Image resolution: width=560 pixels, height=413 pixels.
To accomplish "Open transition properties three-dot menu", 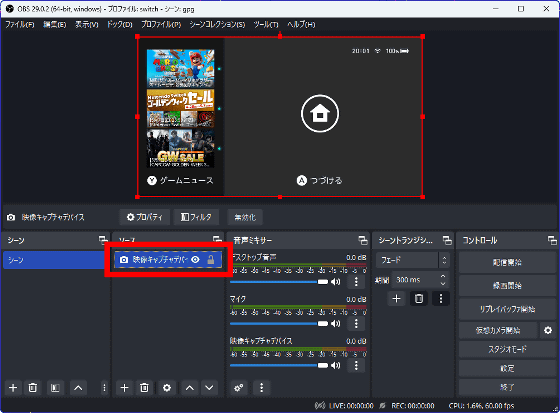I will coord(441,299).
